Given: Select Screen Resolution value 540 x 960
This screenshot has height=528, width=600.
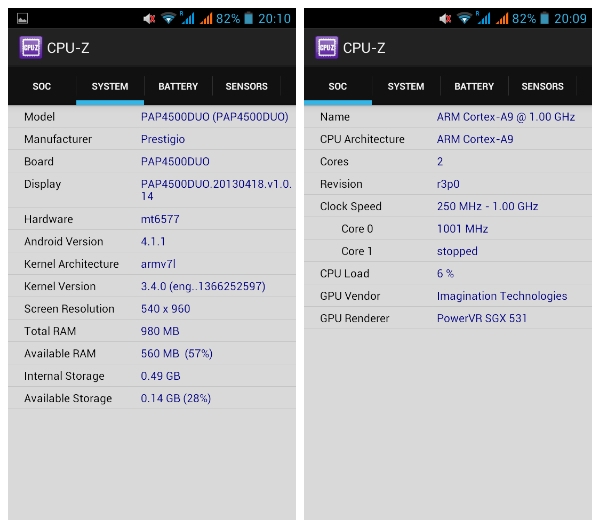Looking at the screenshot, I should (165, 308).
